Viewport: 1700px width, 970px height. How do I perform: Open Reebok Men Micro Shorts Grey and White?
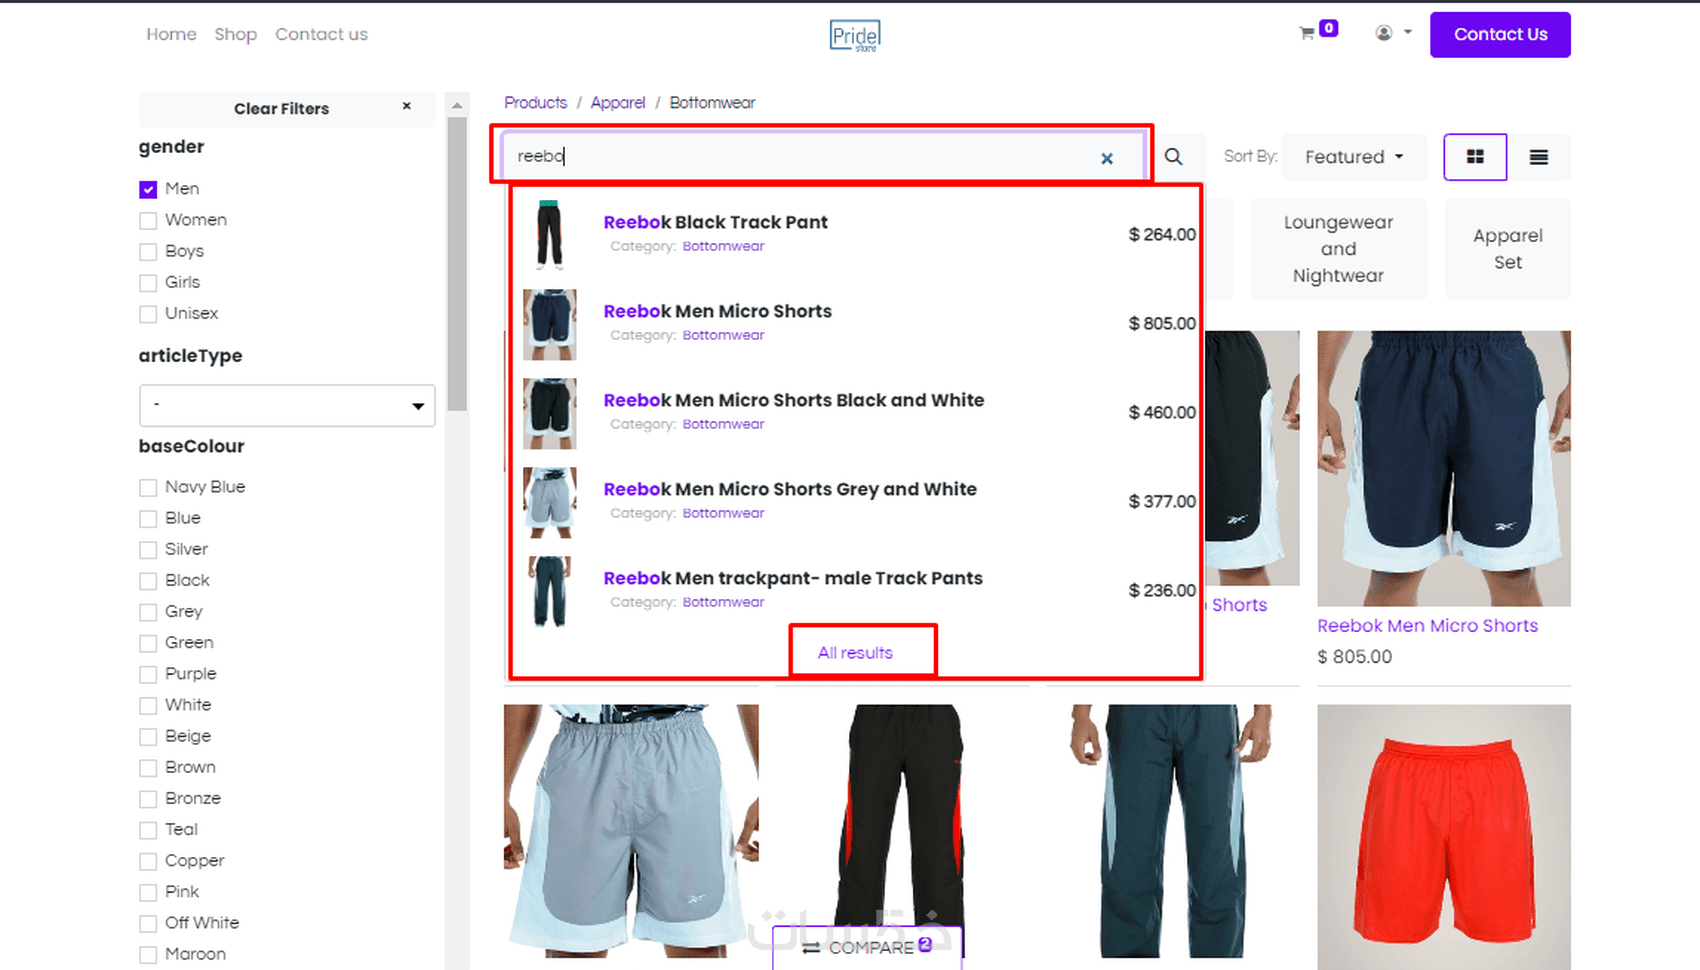[x=790, y=489]
